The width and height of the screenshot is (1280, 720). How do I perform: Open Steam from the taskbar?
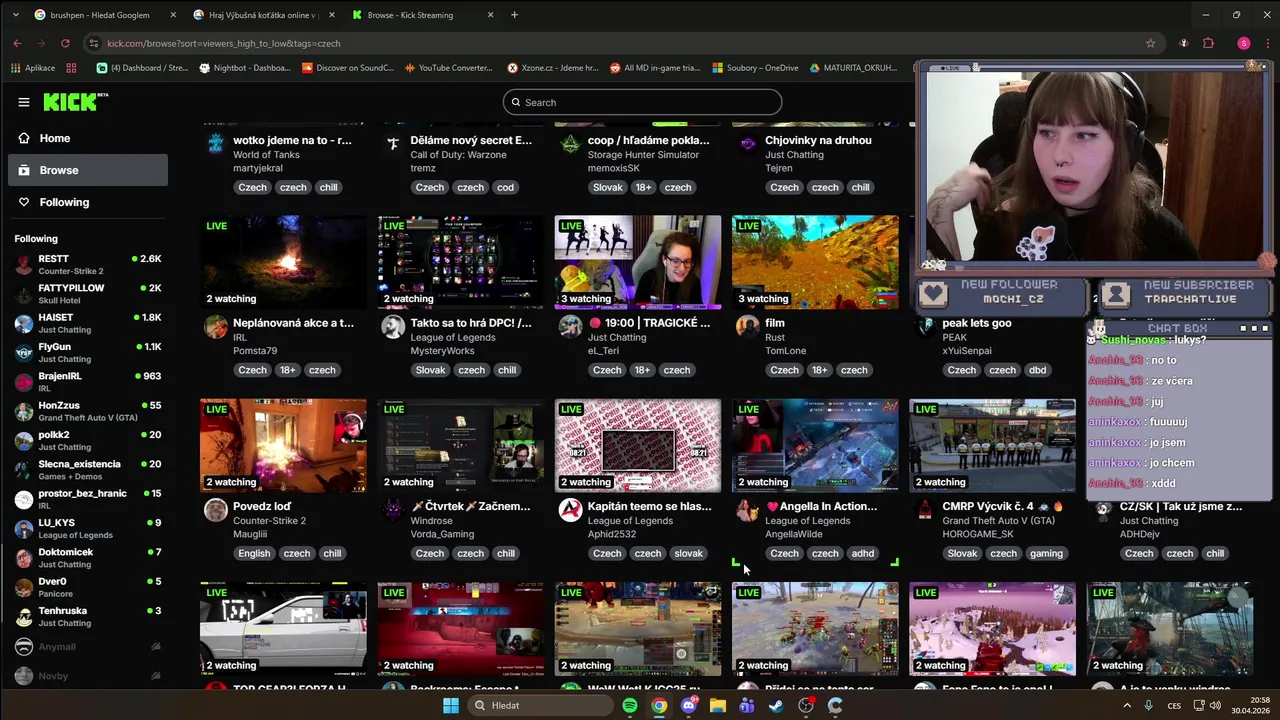point(776,705)
